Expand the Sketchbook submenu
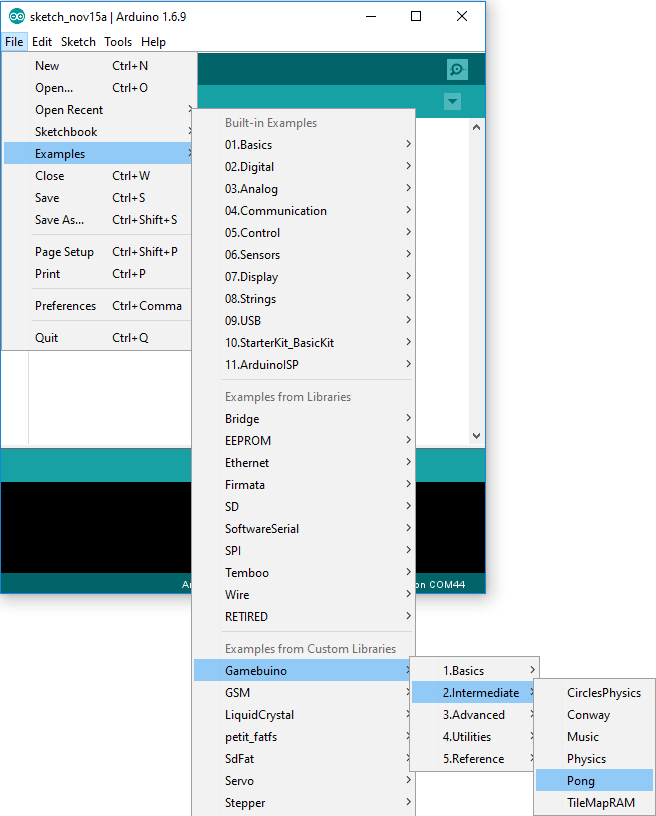 (x=98, y=132)
